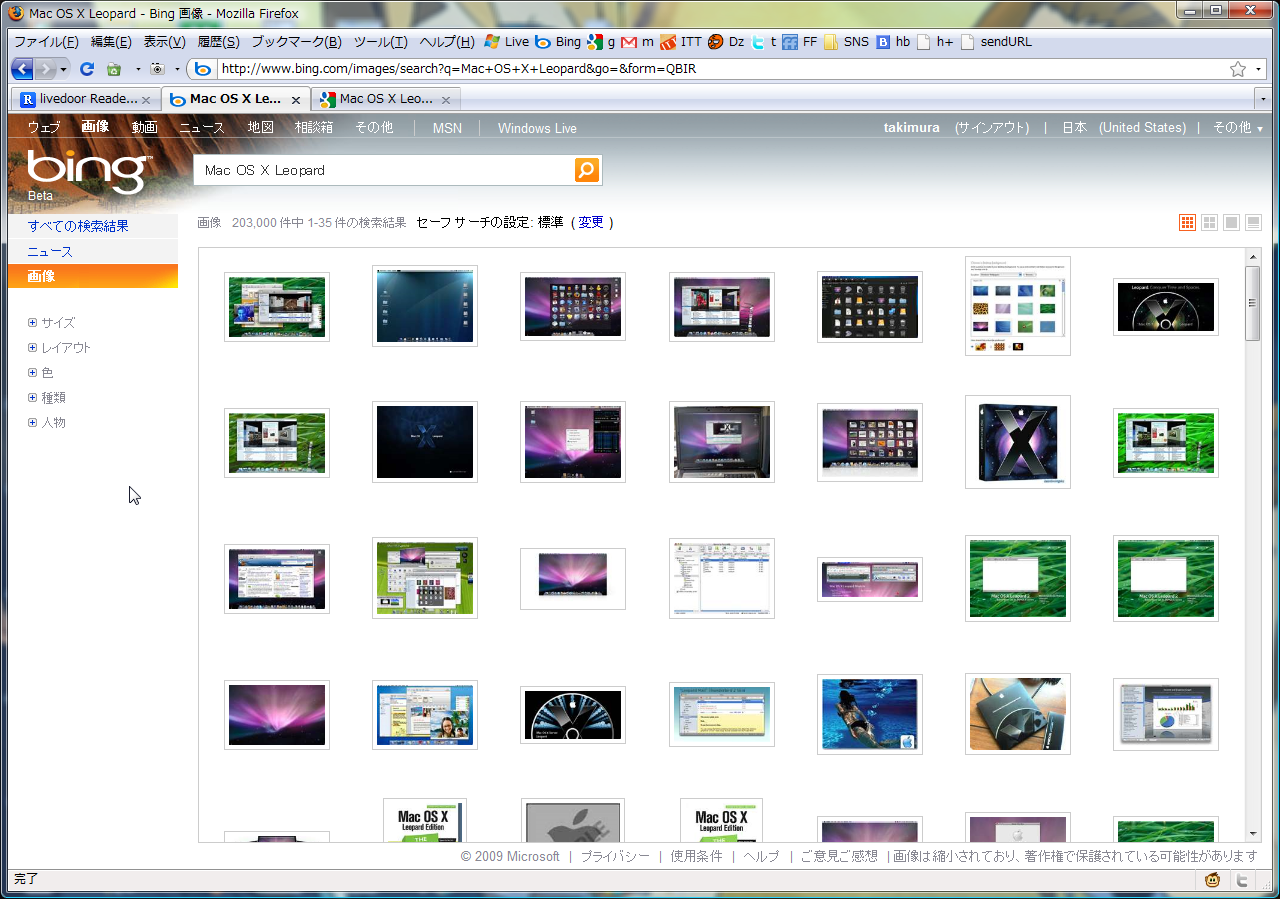Image resolution: width=1280 pixels, height=899 pixels.
Task: Open プライバシー footer link
Action: click(615, 856)
